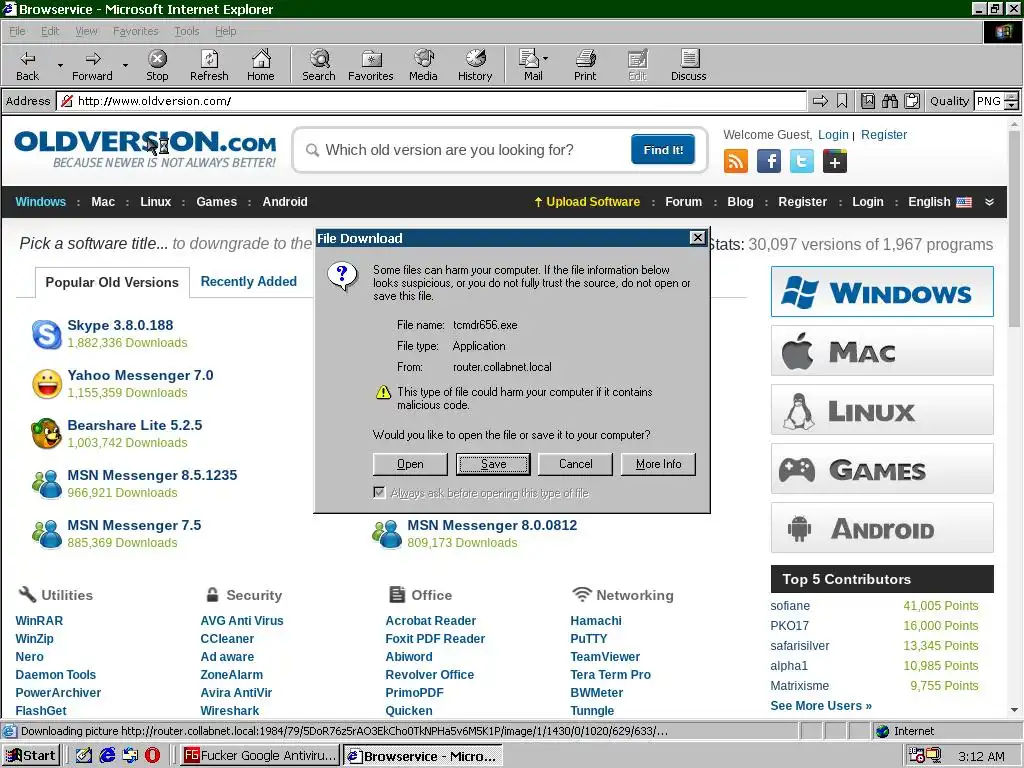The width and height of the screenshot is (1024, 768).
Task: Toggle Always ask before opening checkbox
Action: pos(379,492)
